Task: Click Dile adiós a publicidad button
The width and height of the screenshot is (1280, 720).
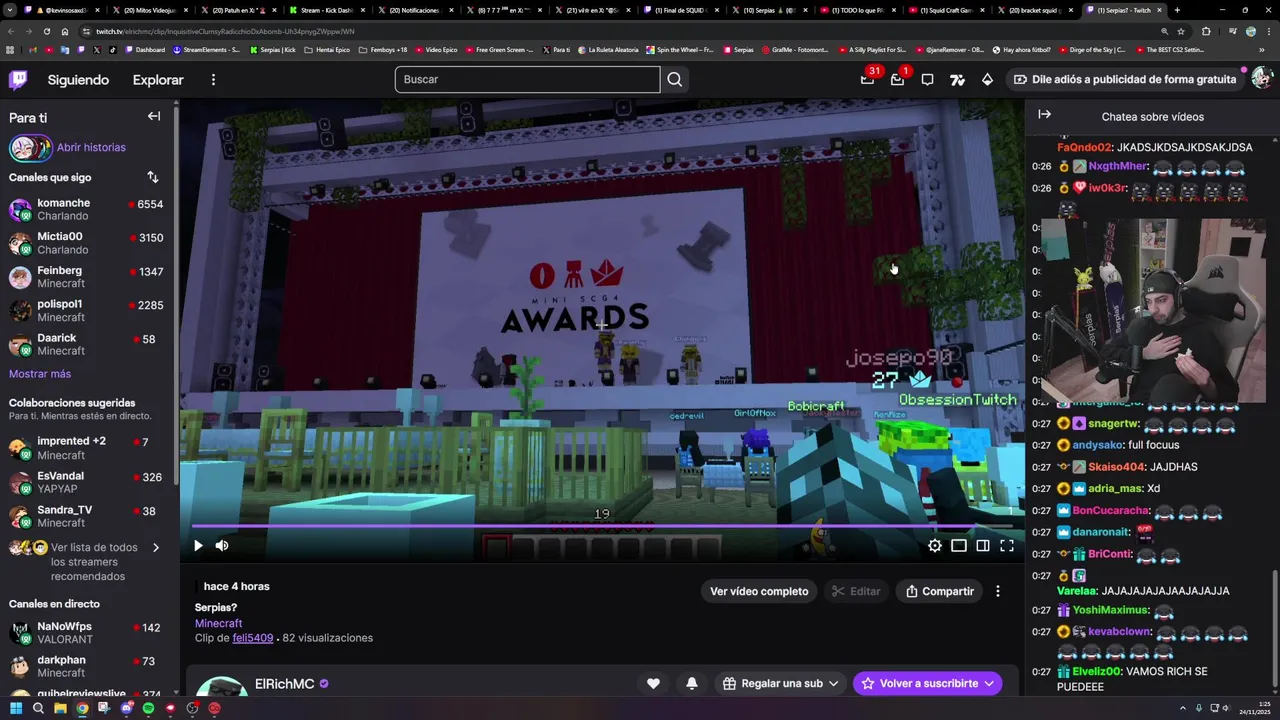Action: (x=1125, y=79)
